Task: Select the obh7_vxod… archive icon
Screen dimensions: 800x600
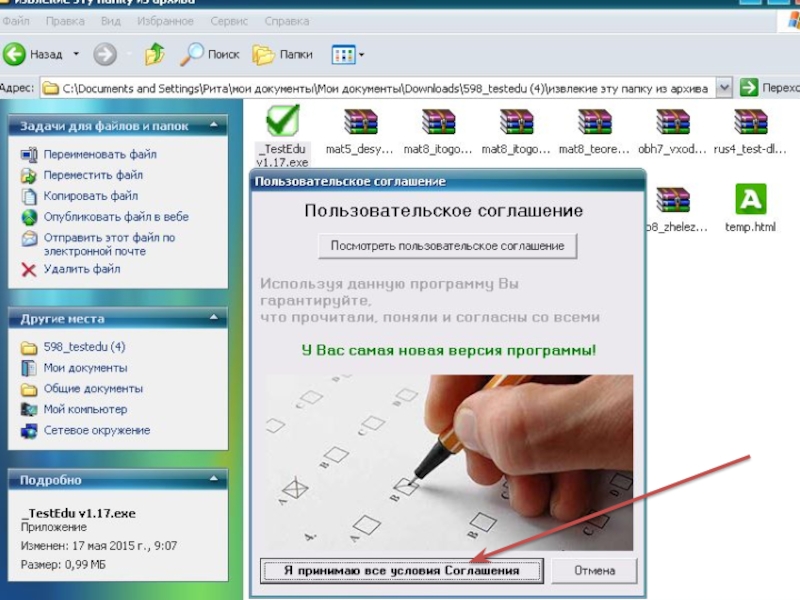Action: pyautogui.click(x=672, y=122)
